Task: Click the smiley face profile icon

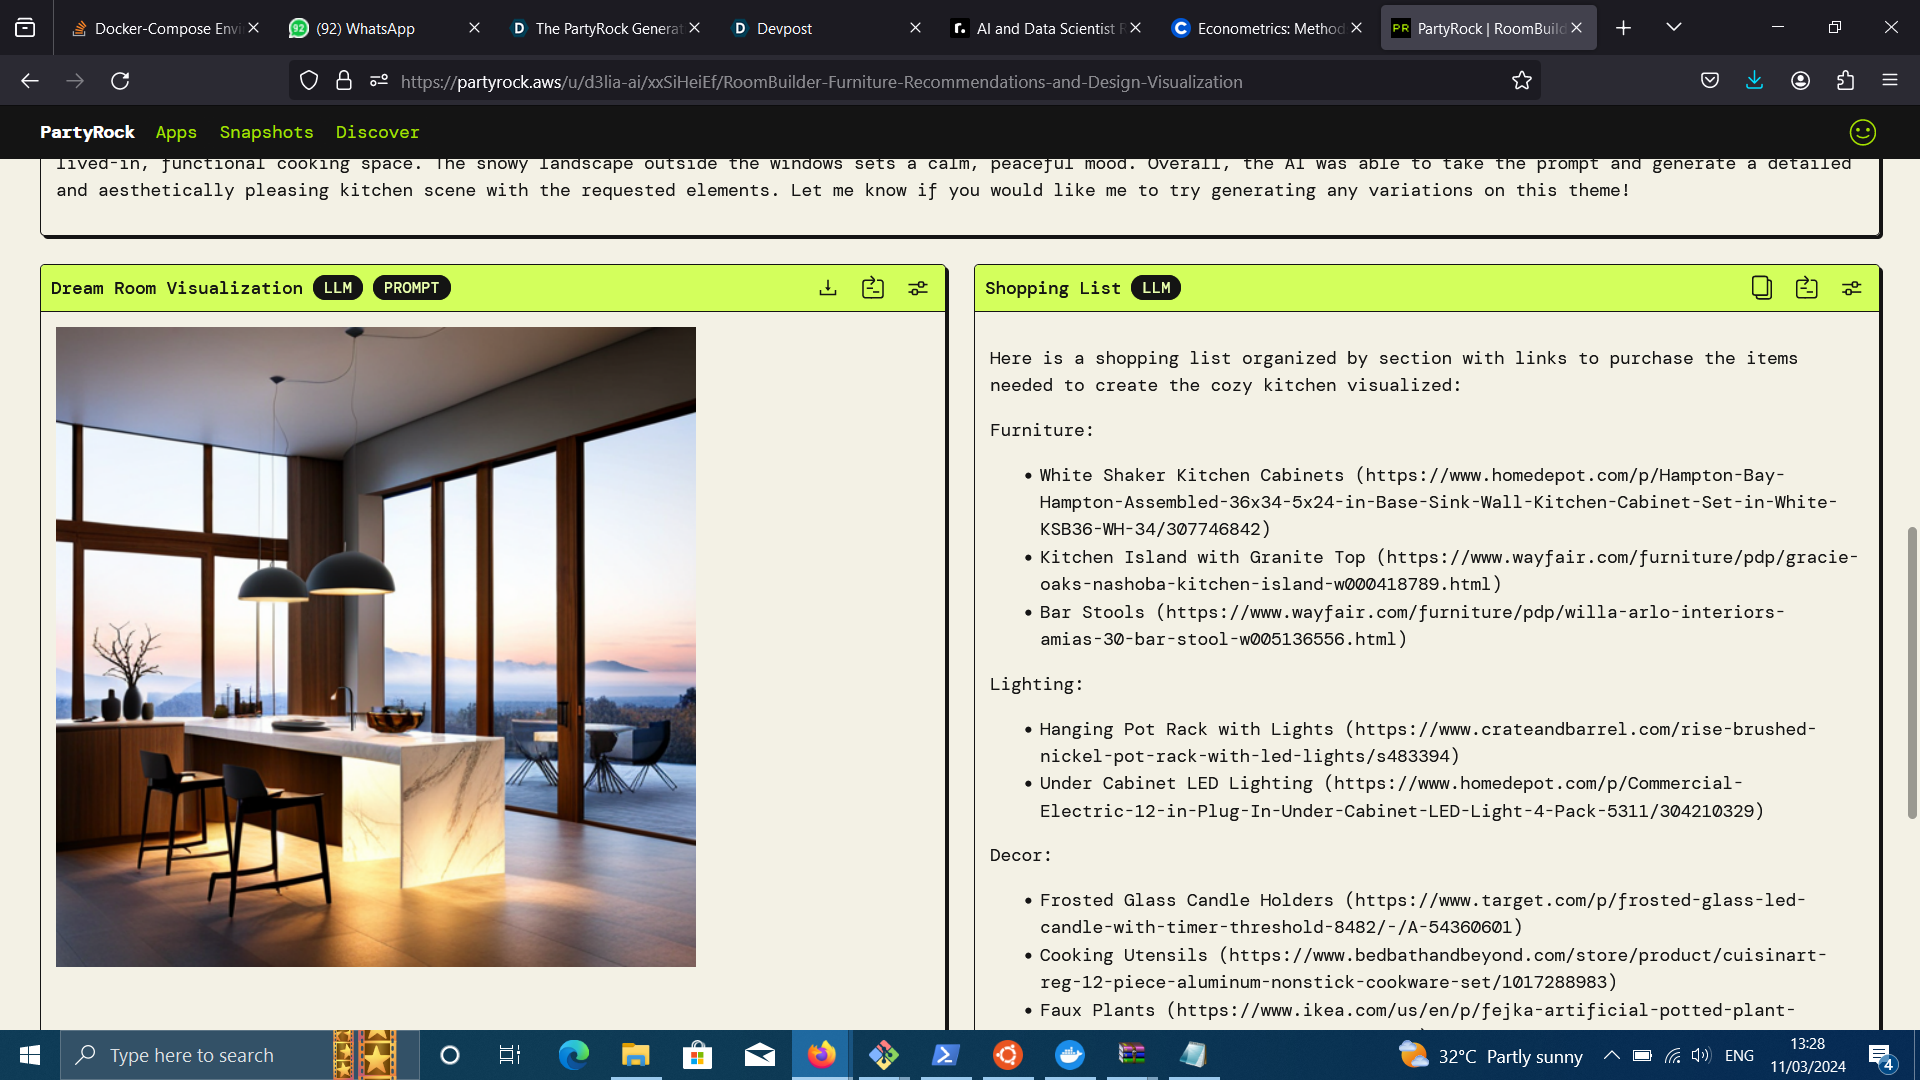Action: [x=1862, y=132]
